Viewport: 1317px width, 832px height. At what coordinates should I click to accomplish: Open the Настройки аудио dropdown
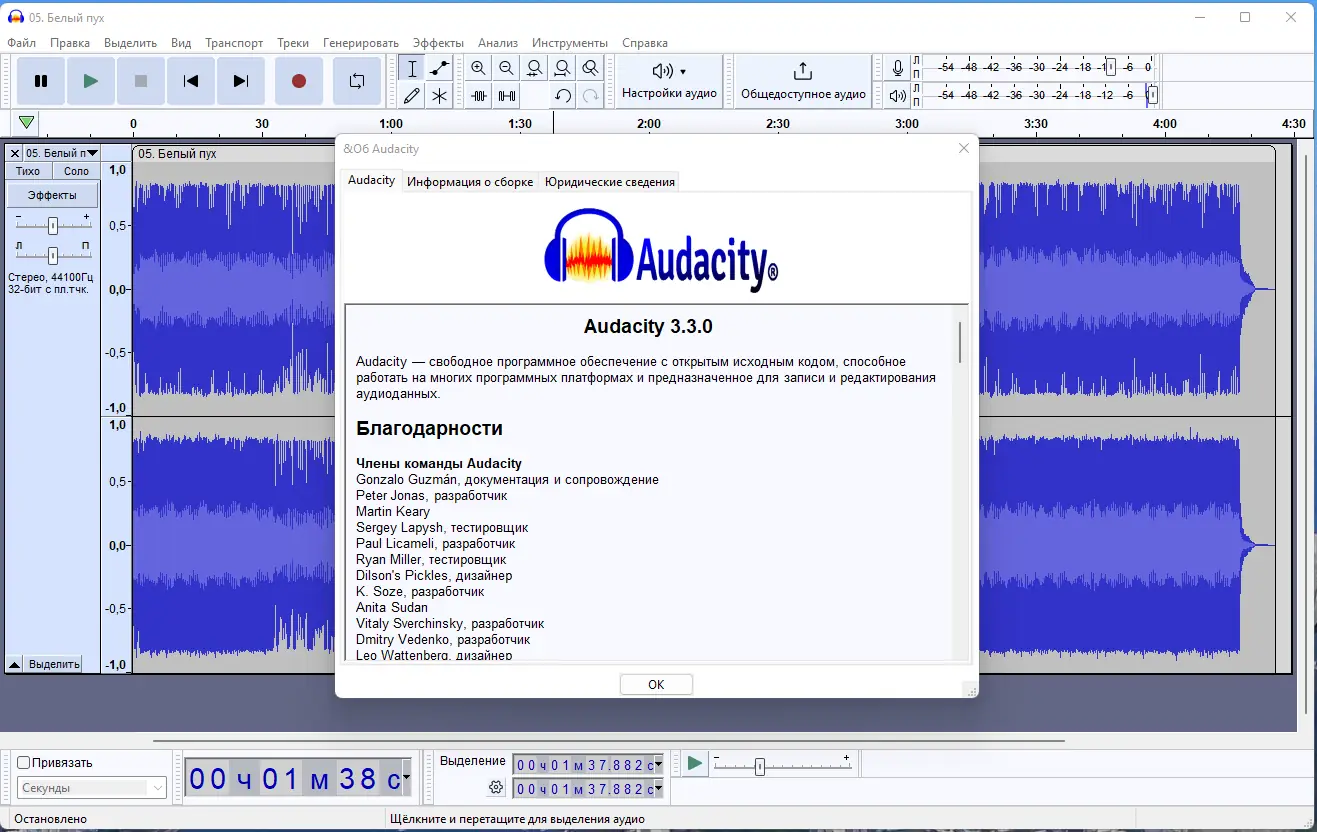(x=669, y=81)
